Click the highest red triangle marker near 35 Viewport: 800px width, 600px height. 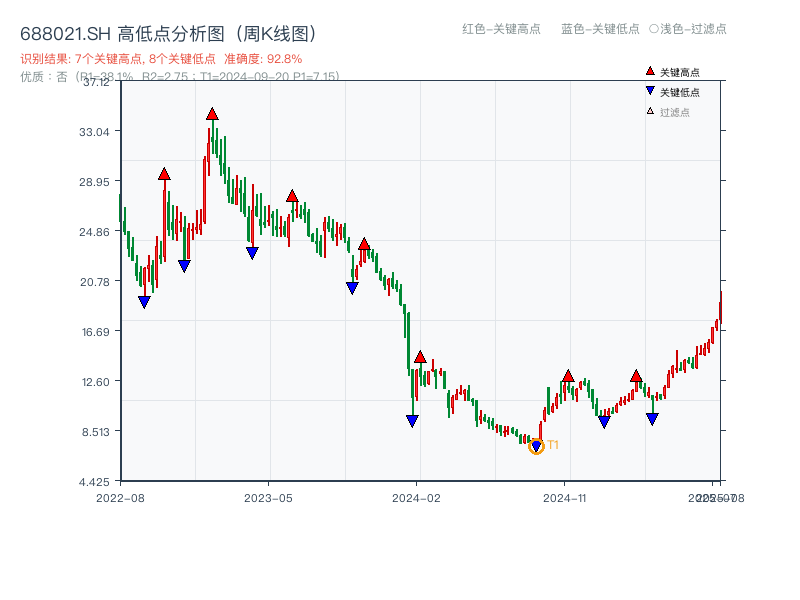point(211,114)
